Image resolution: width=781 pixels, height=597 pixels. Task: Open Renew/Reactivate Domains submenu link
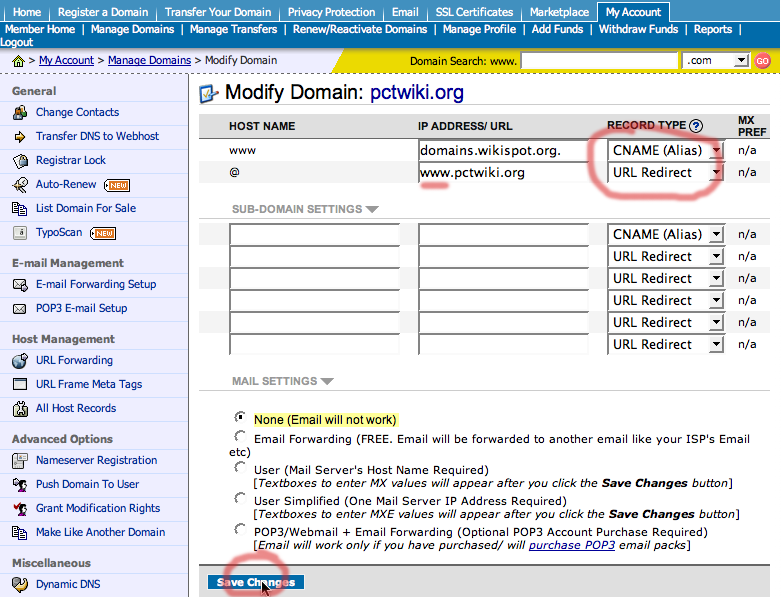360,29
